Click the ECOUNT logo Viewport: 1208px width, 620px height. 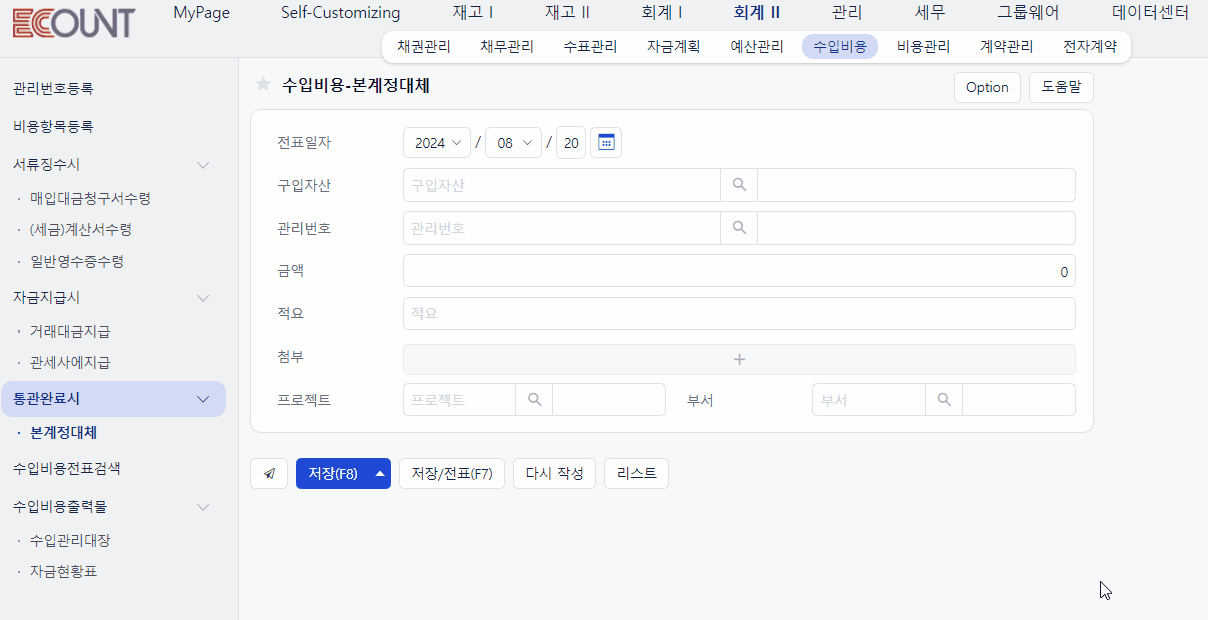pos(73,22)
